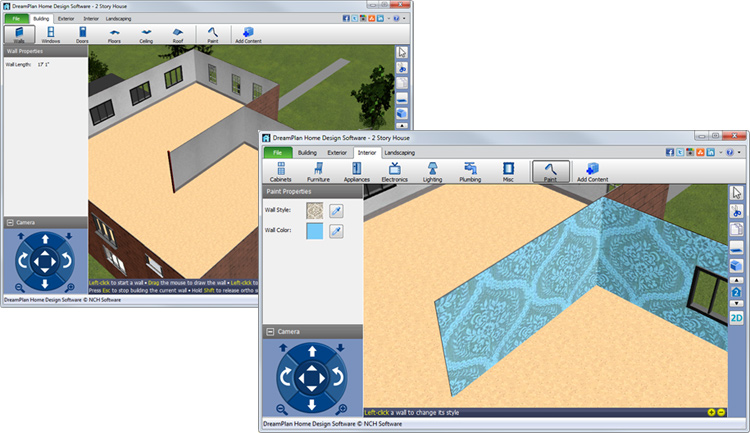
Task: Select Ceiling tool in back window
Action: click(146, 34)
